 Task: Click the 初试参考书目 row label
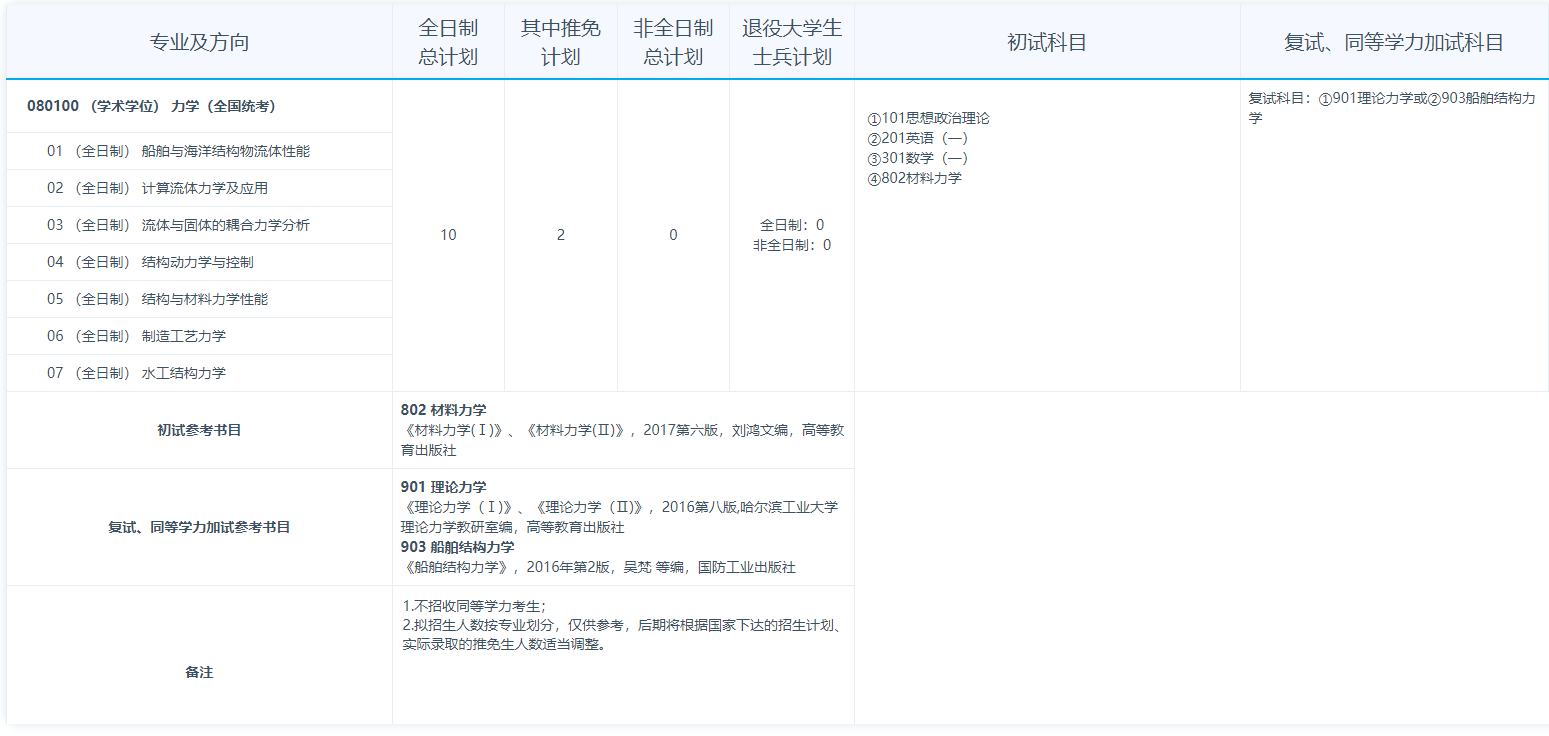[x=199, y=430]
